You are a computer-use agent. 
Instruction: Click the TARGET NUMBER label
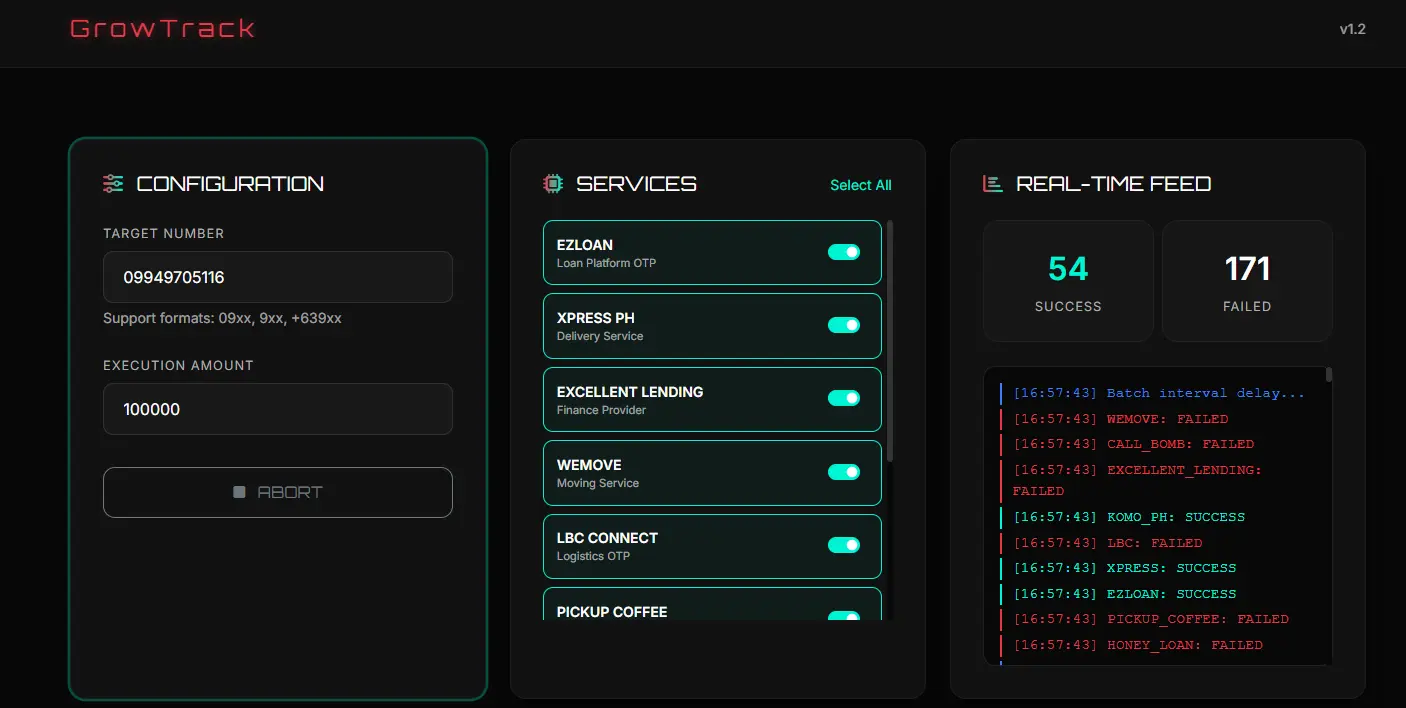pyautogui.click(x=164, y=233)
